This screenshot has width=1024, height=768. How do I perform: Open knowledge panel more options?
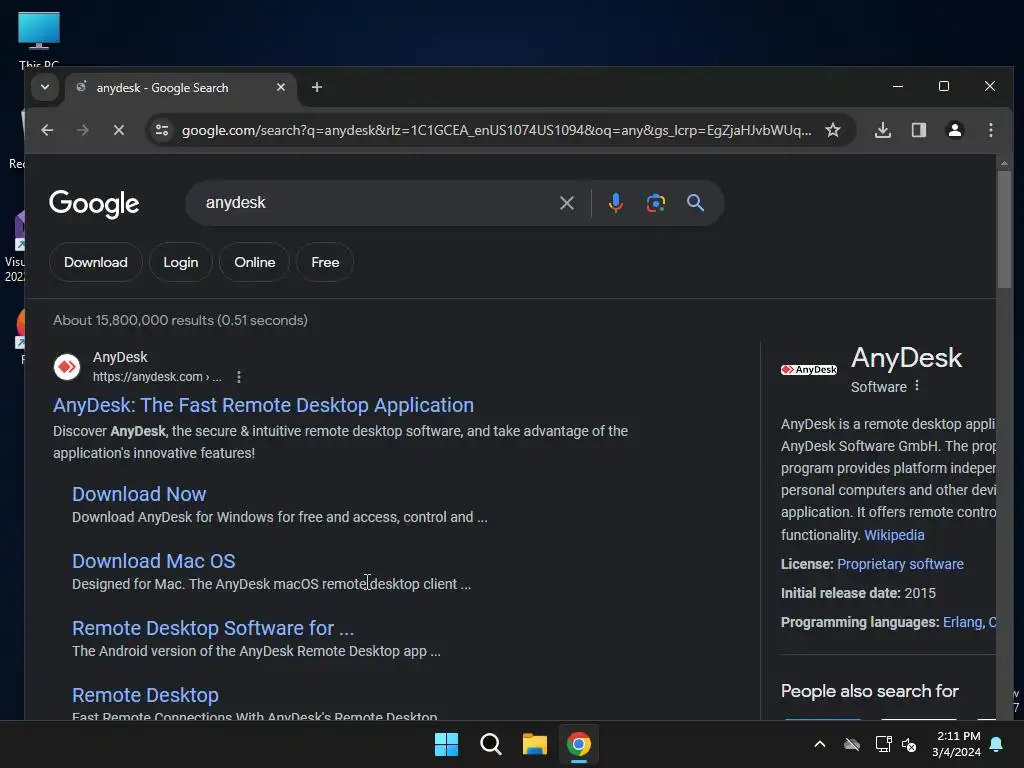pos(917,386)
